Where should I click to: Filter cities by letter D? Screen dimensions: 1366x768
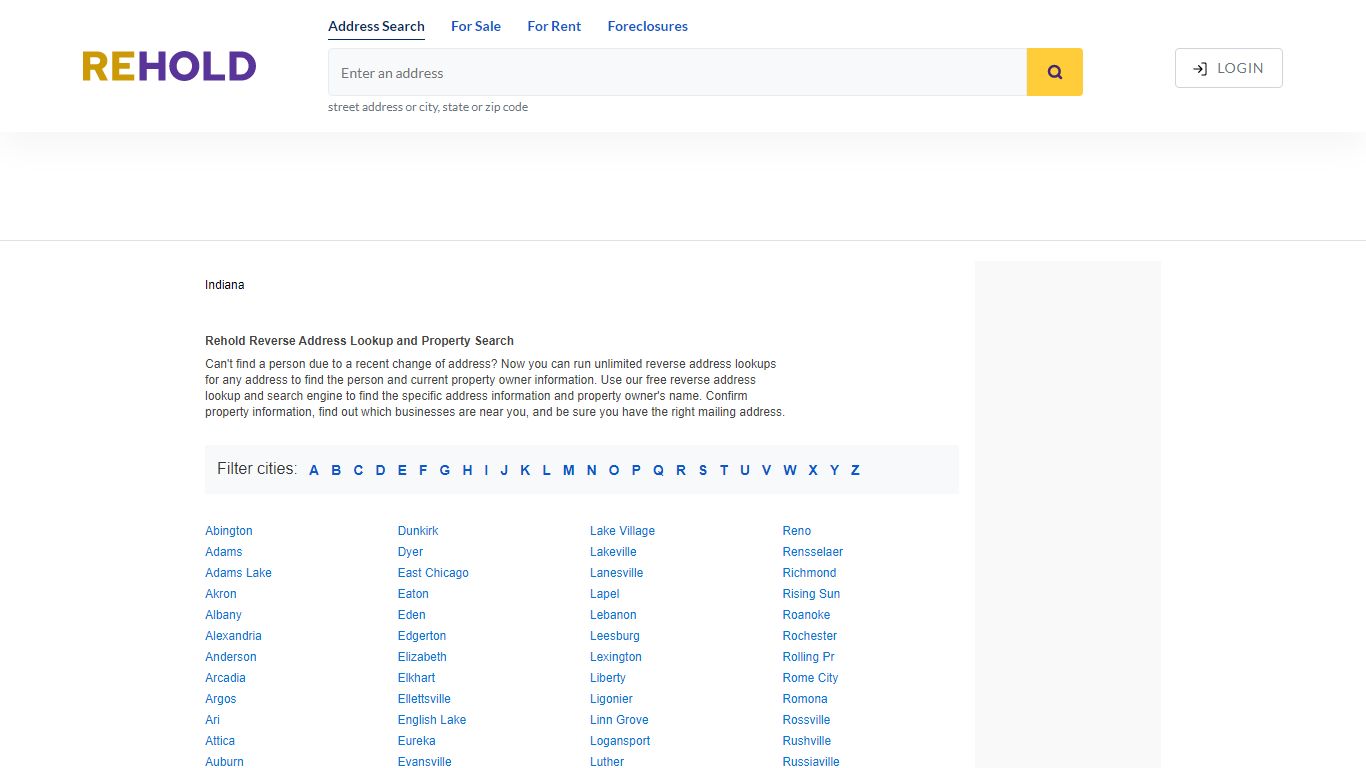(380, 470)
